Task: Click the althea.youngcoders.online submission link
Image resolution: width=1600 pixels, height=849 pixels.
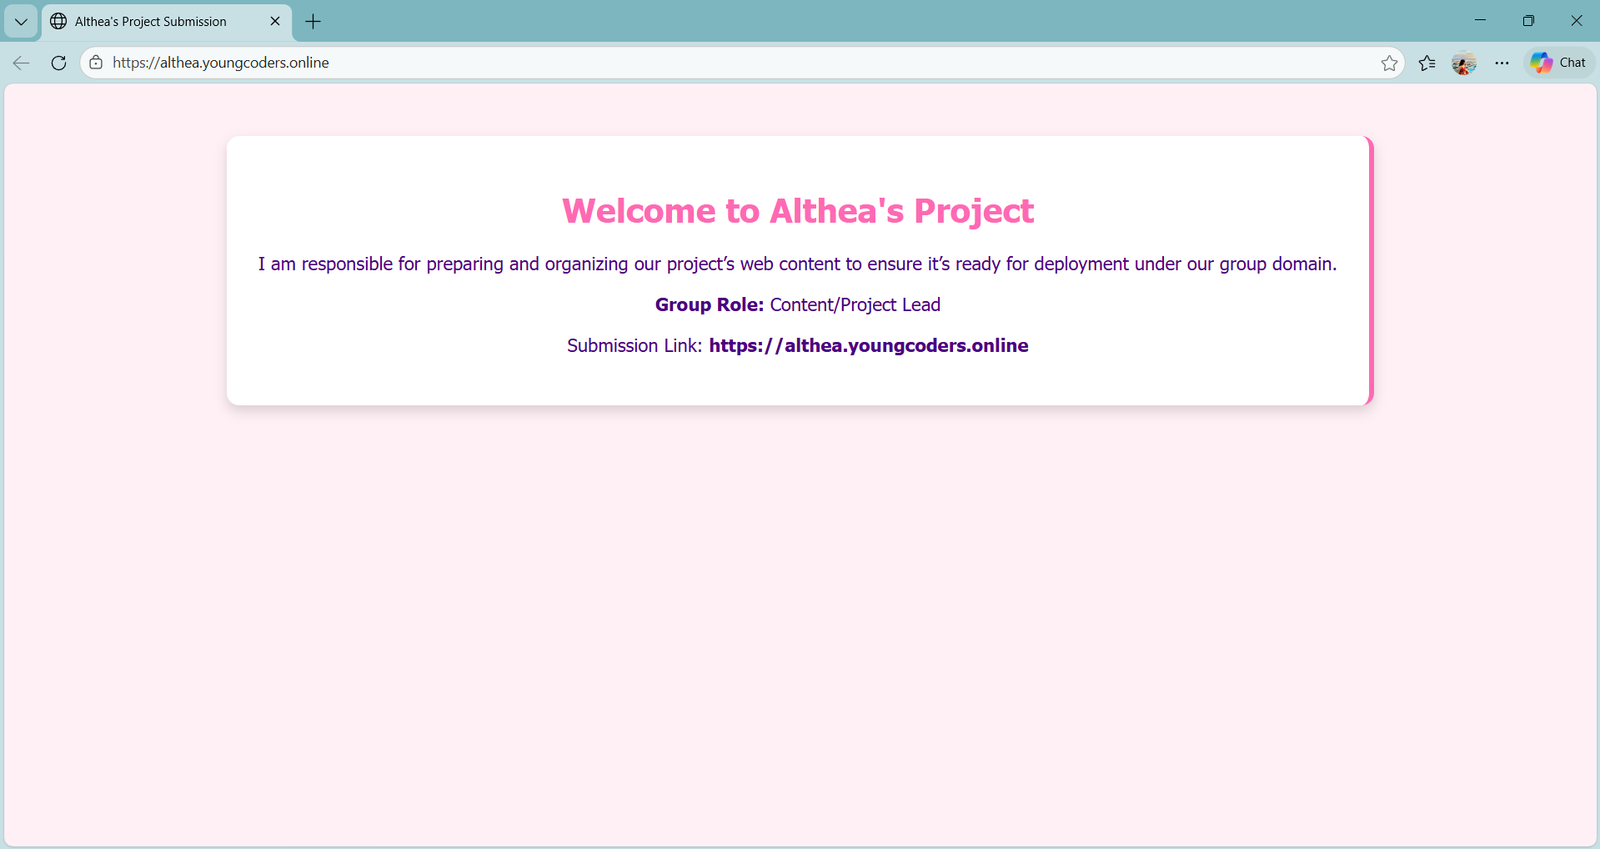Action: pos(868,346)
